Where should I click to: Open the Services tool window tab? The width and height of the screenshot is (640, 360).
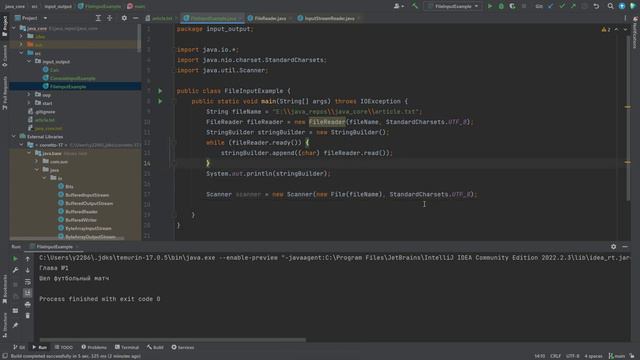(x=183, y=347)
